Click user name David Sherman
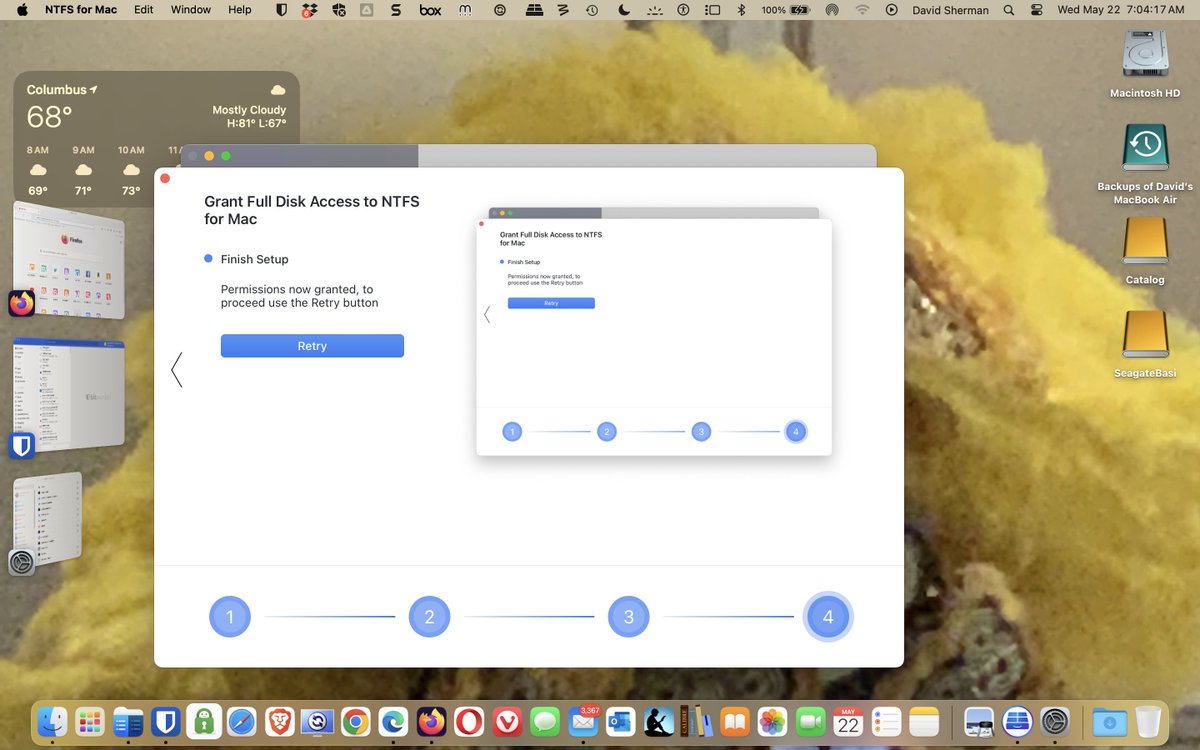 pyautogui.click(x=950, y=10)
